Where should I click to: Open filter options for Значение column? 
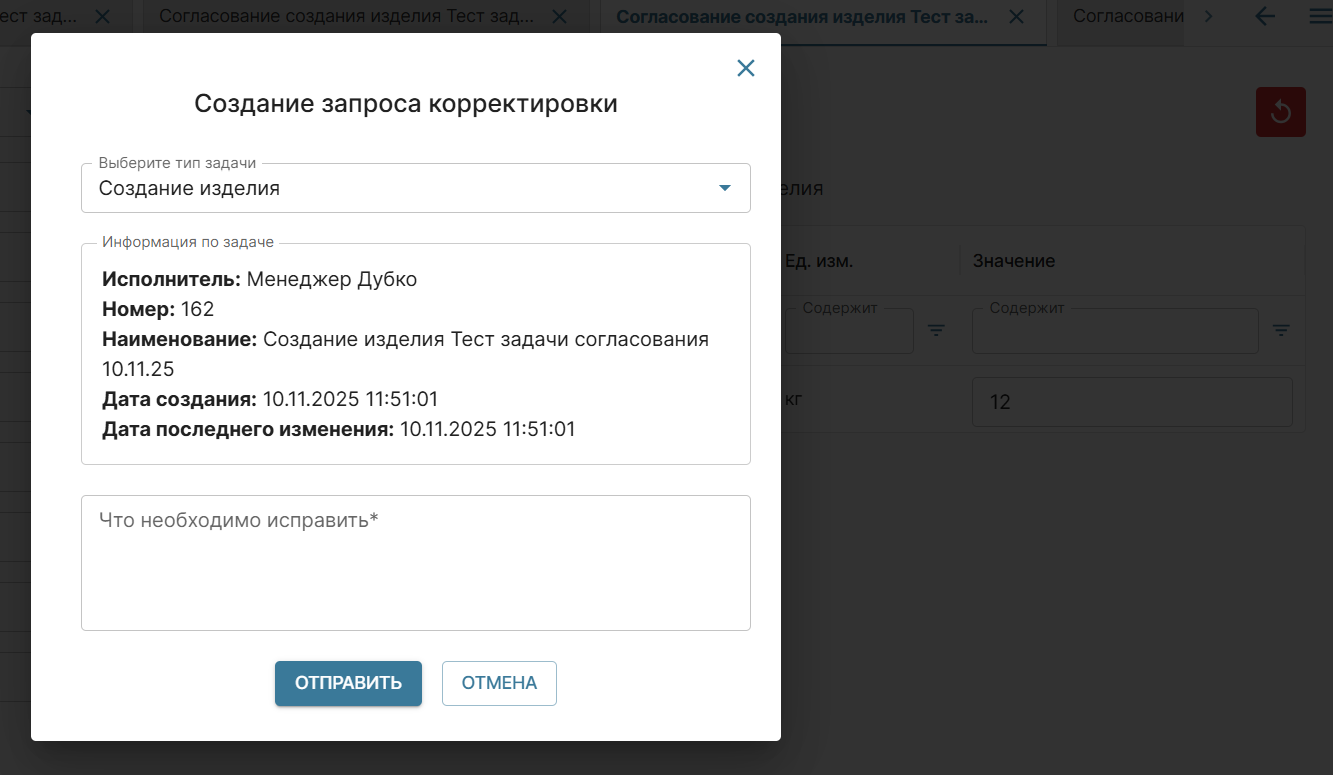[x=1280, y=330]
